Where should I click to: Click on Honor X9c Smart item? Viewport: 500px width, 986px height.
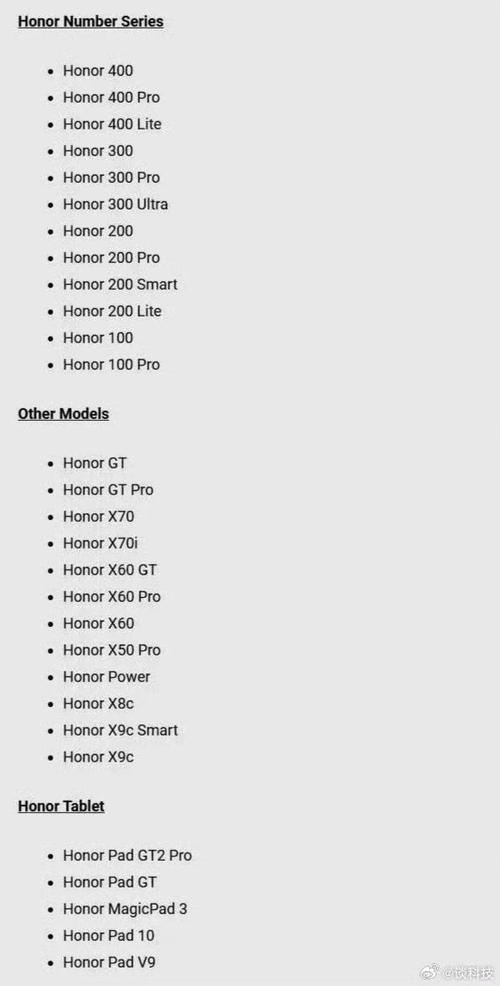click(x=120, y=730)
